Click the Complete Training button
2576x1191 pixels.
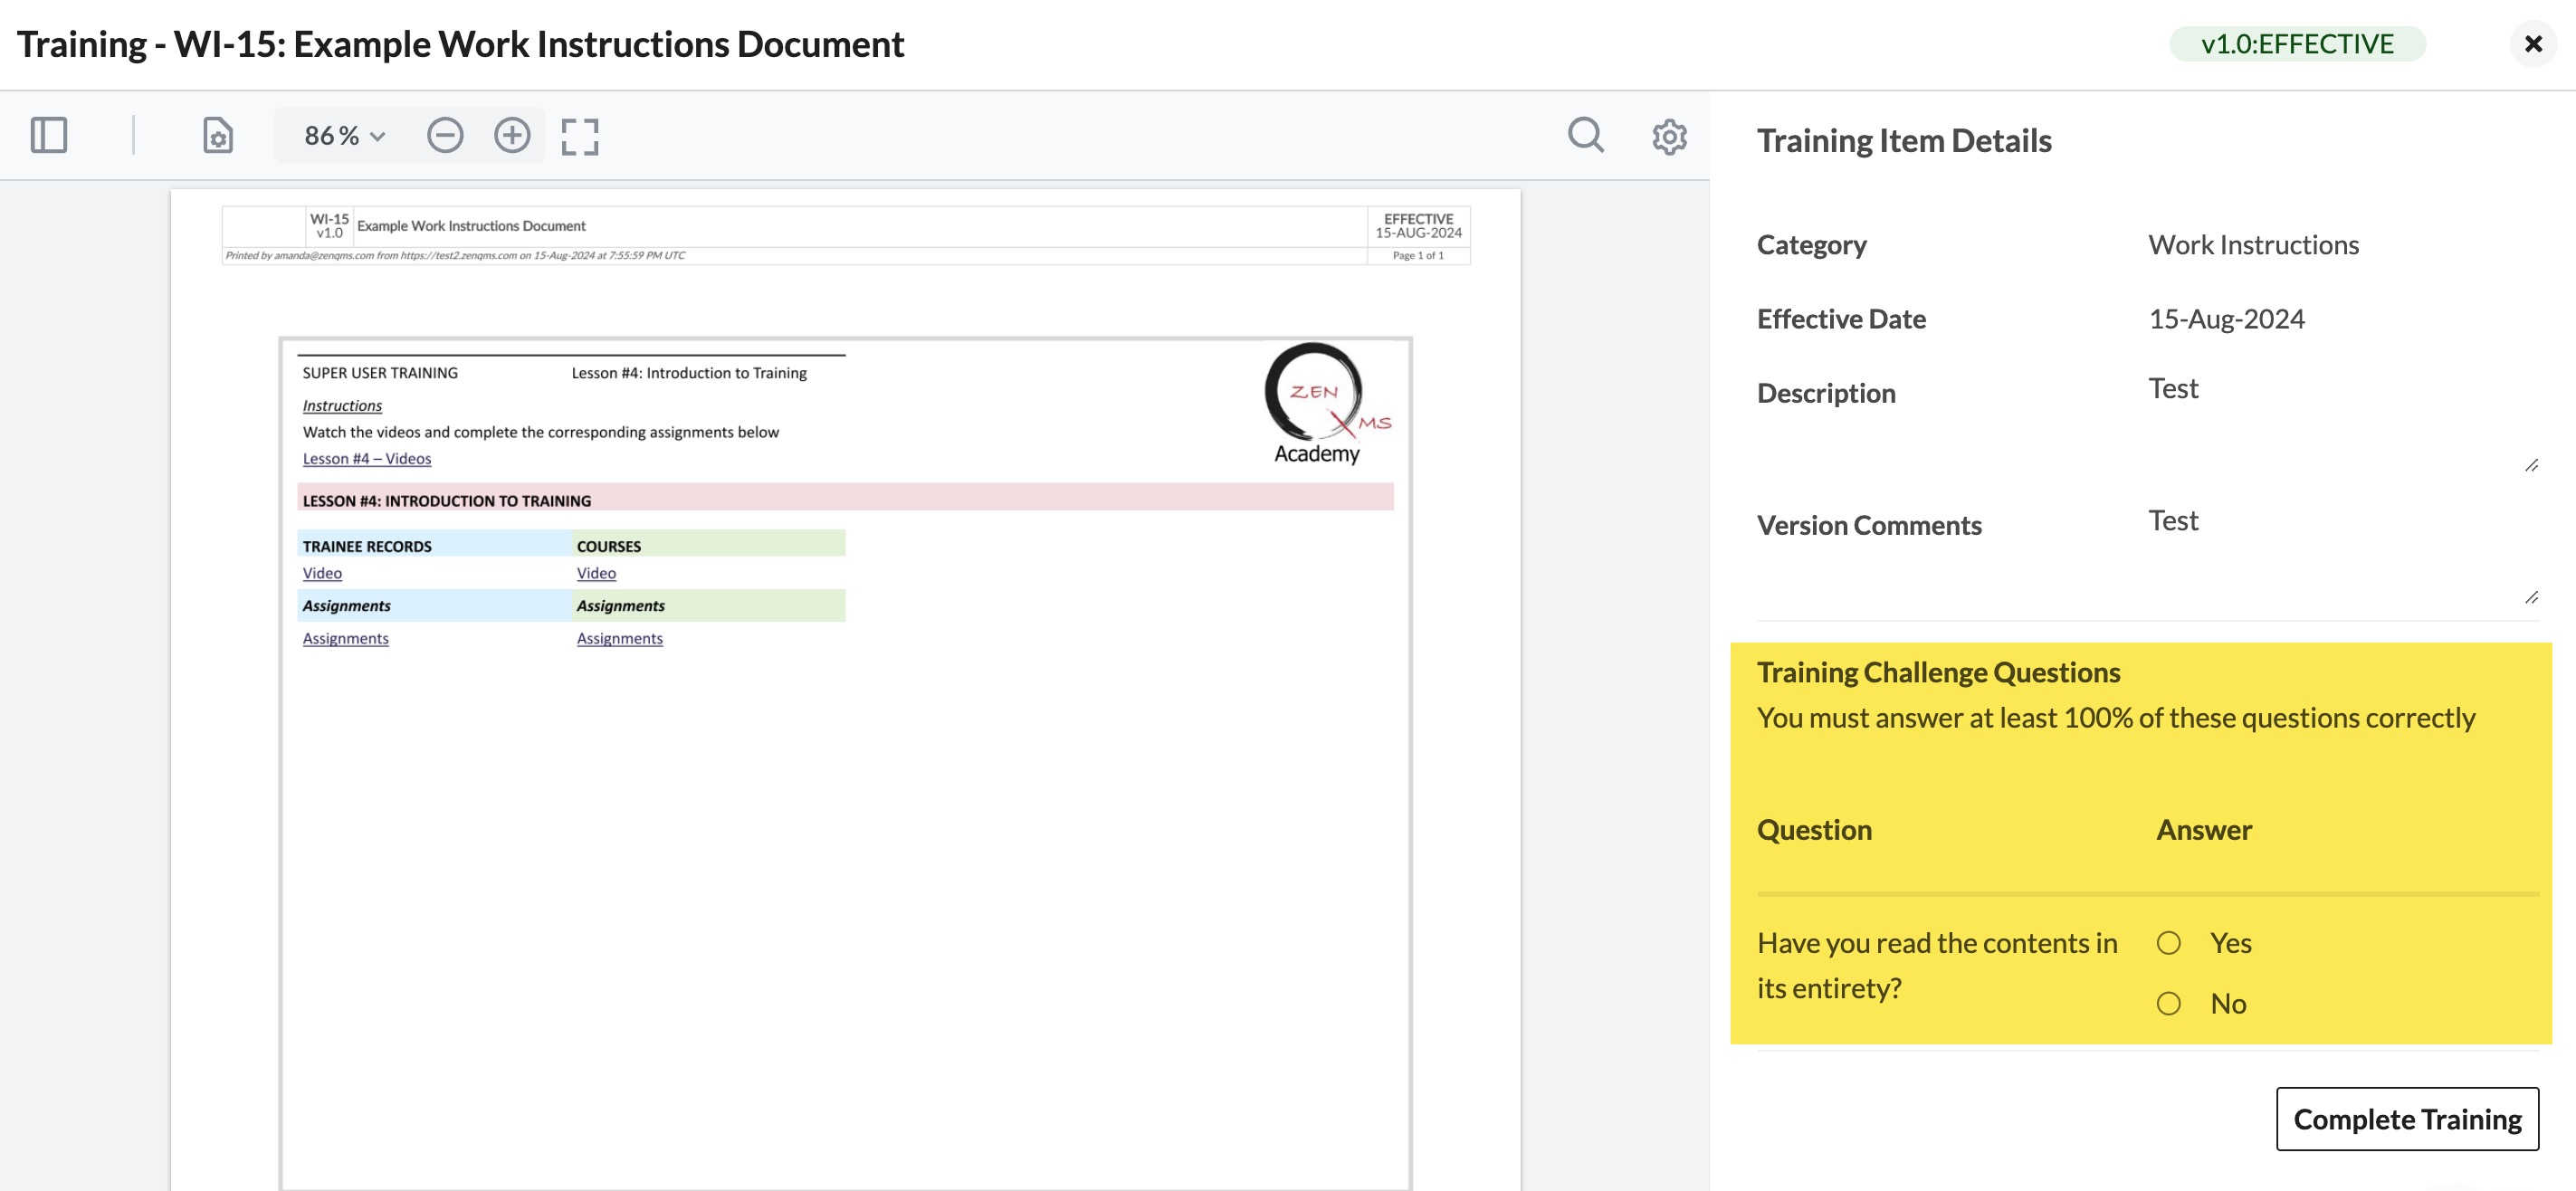coord(2406,1118)
